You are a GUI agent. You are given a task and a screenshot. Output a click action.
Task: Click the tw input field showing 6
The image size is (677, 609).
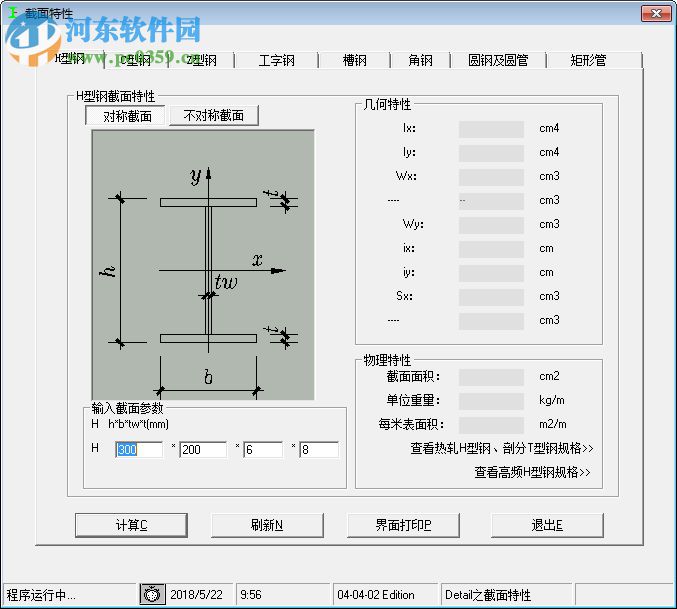[263, 450]
